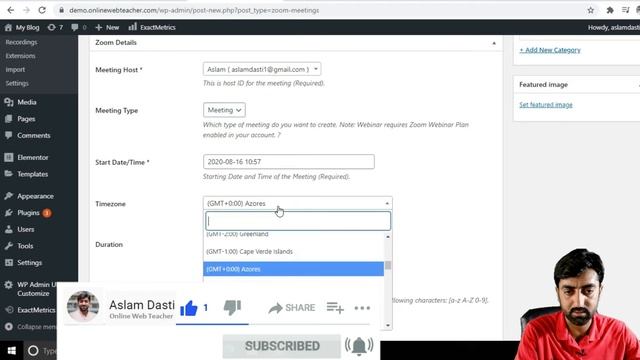Click Add New Category link
The image size is (640, 360).
point(550,50)
